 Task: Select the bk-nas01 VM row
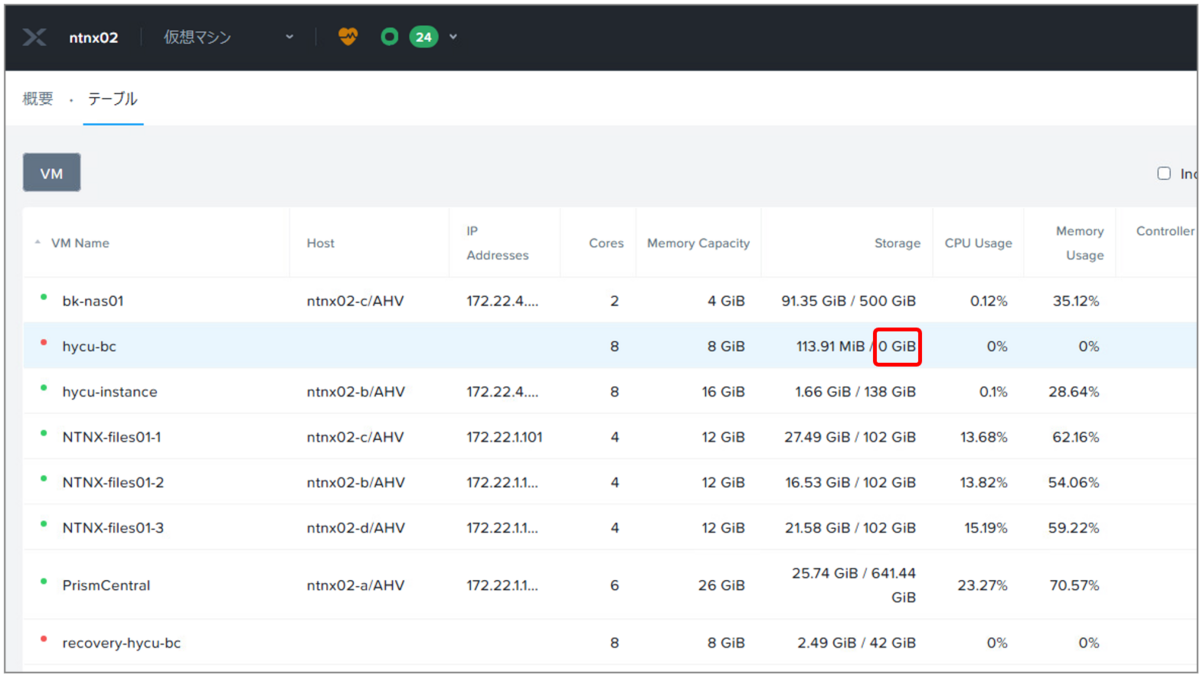pyautogui.click(x=610, y=301)
